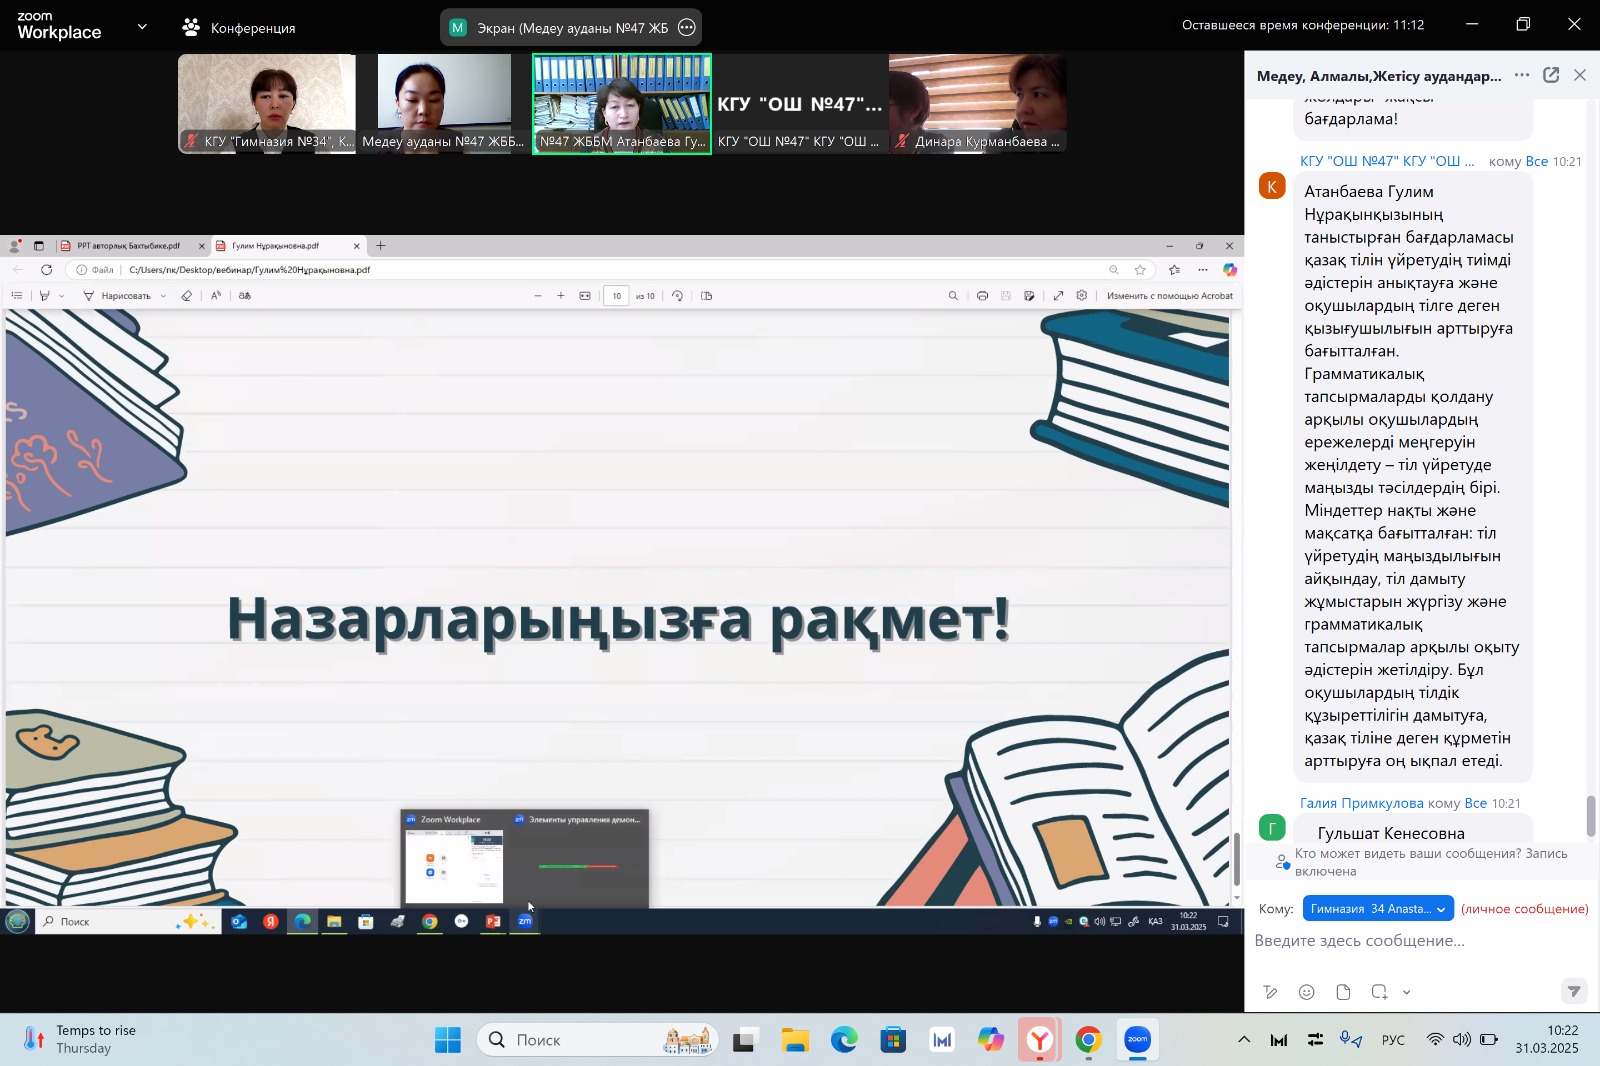The width and height of the screenshot is (1600, 1066).
Task: Pop out the chat panel window
Action: click(x=1551, y=75)
